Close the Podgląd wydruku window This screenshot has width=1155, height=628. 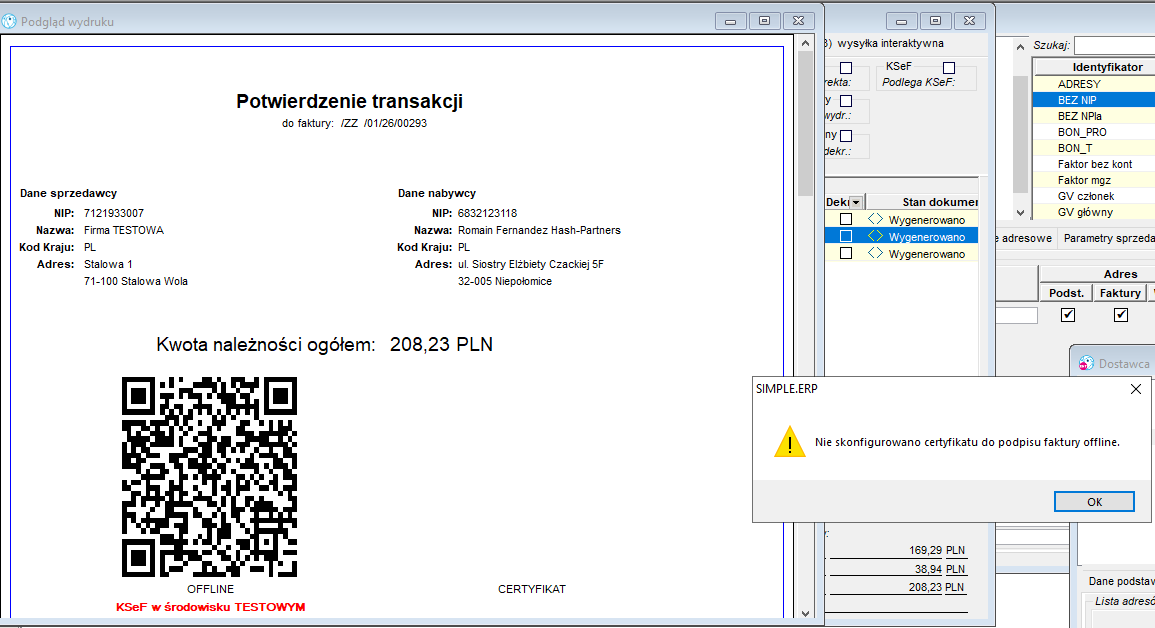pos(798,21)
